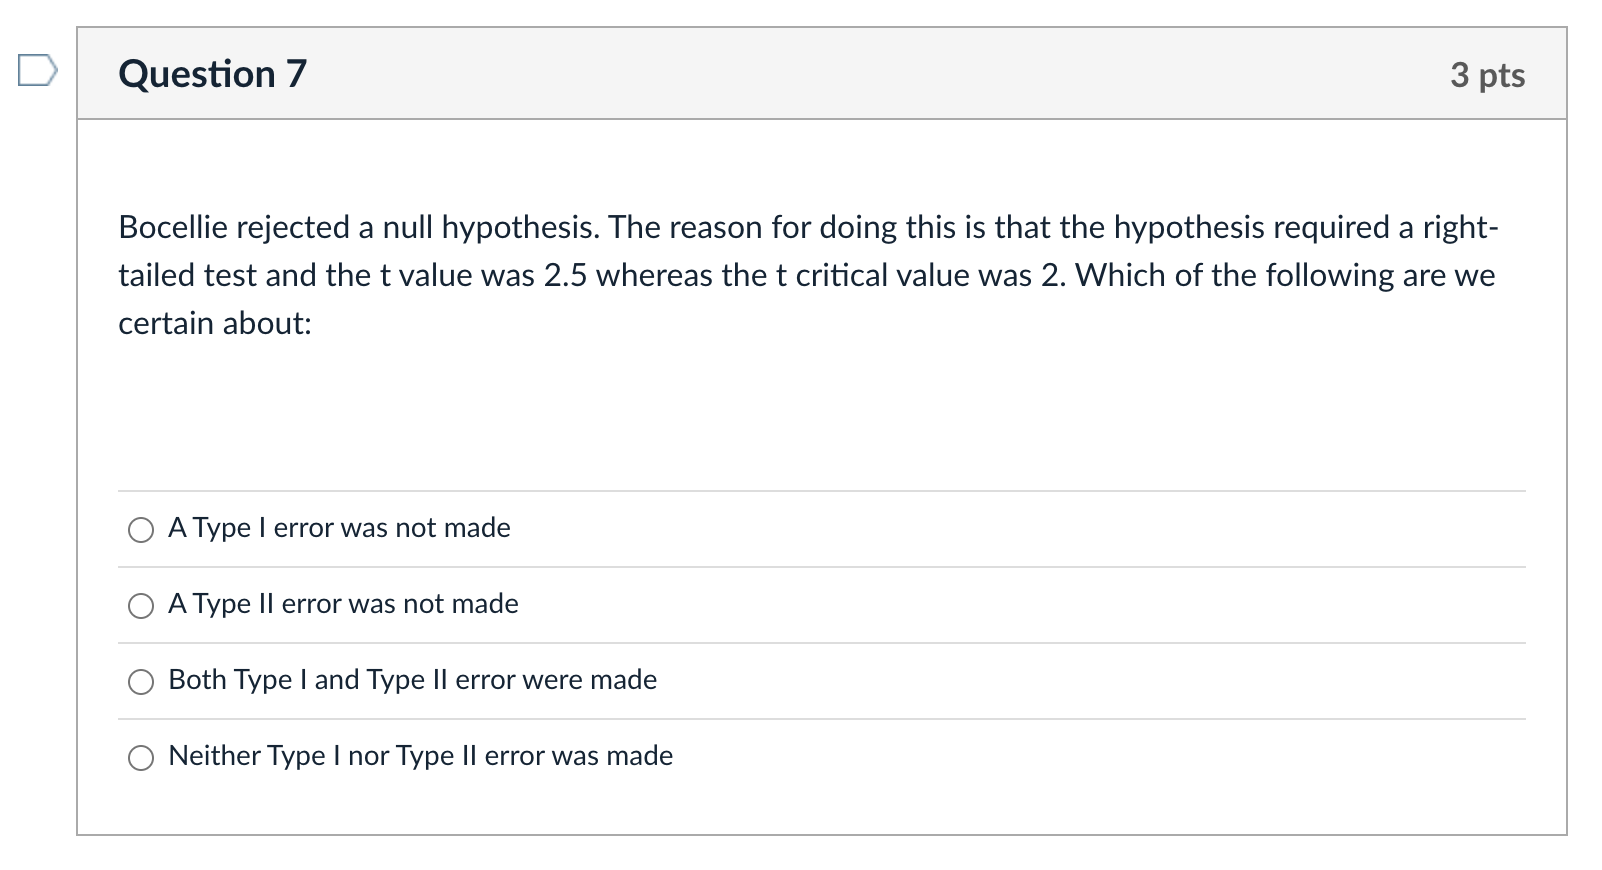Click the Question 7 header bar

(x=800, y=73)
